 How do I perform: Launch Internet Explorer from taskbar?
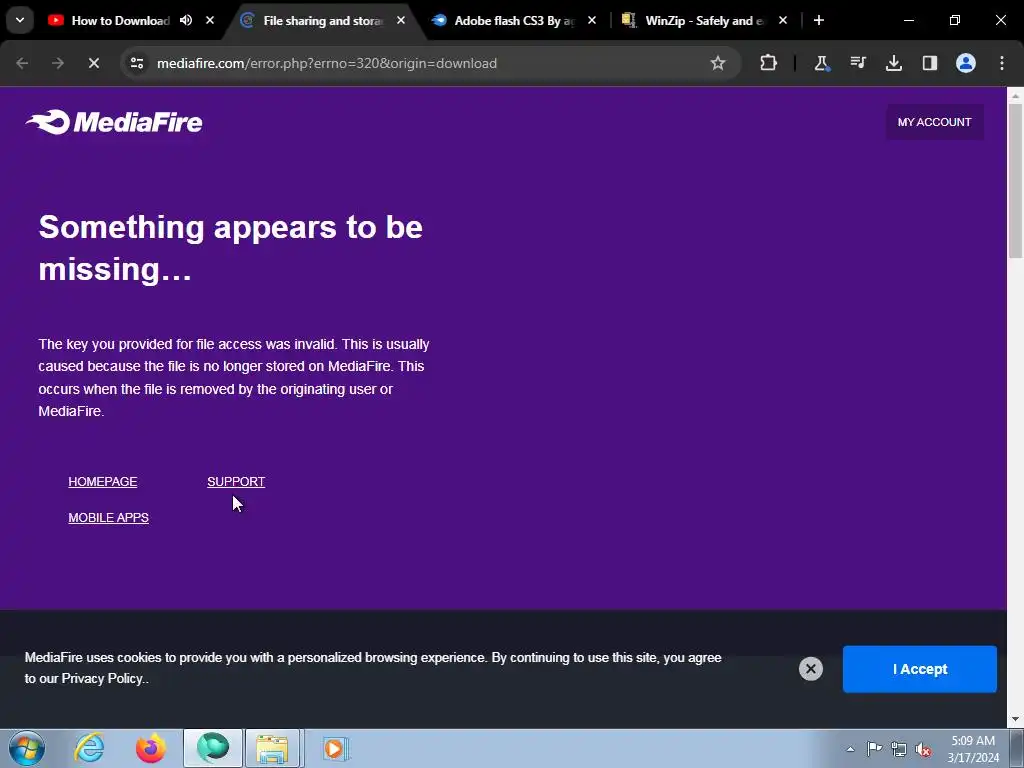click(x=89, y=748)
